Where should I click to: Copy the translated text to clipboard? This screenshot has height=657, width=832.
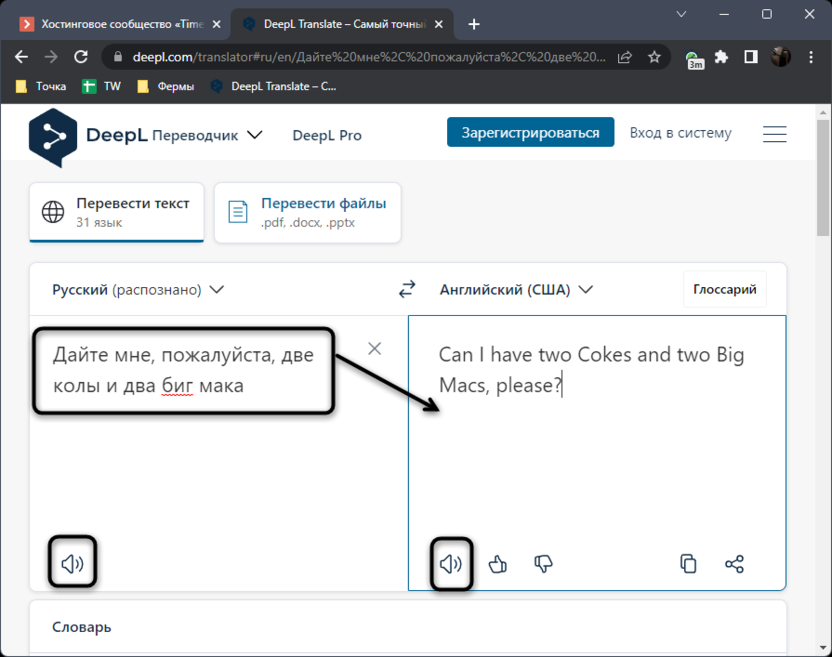click(688, 564)
